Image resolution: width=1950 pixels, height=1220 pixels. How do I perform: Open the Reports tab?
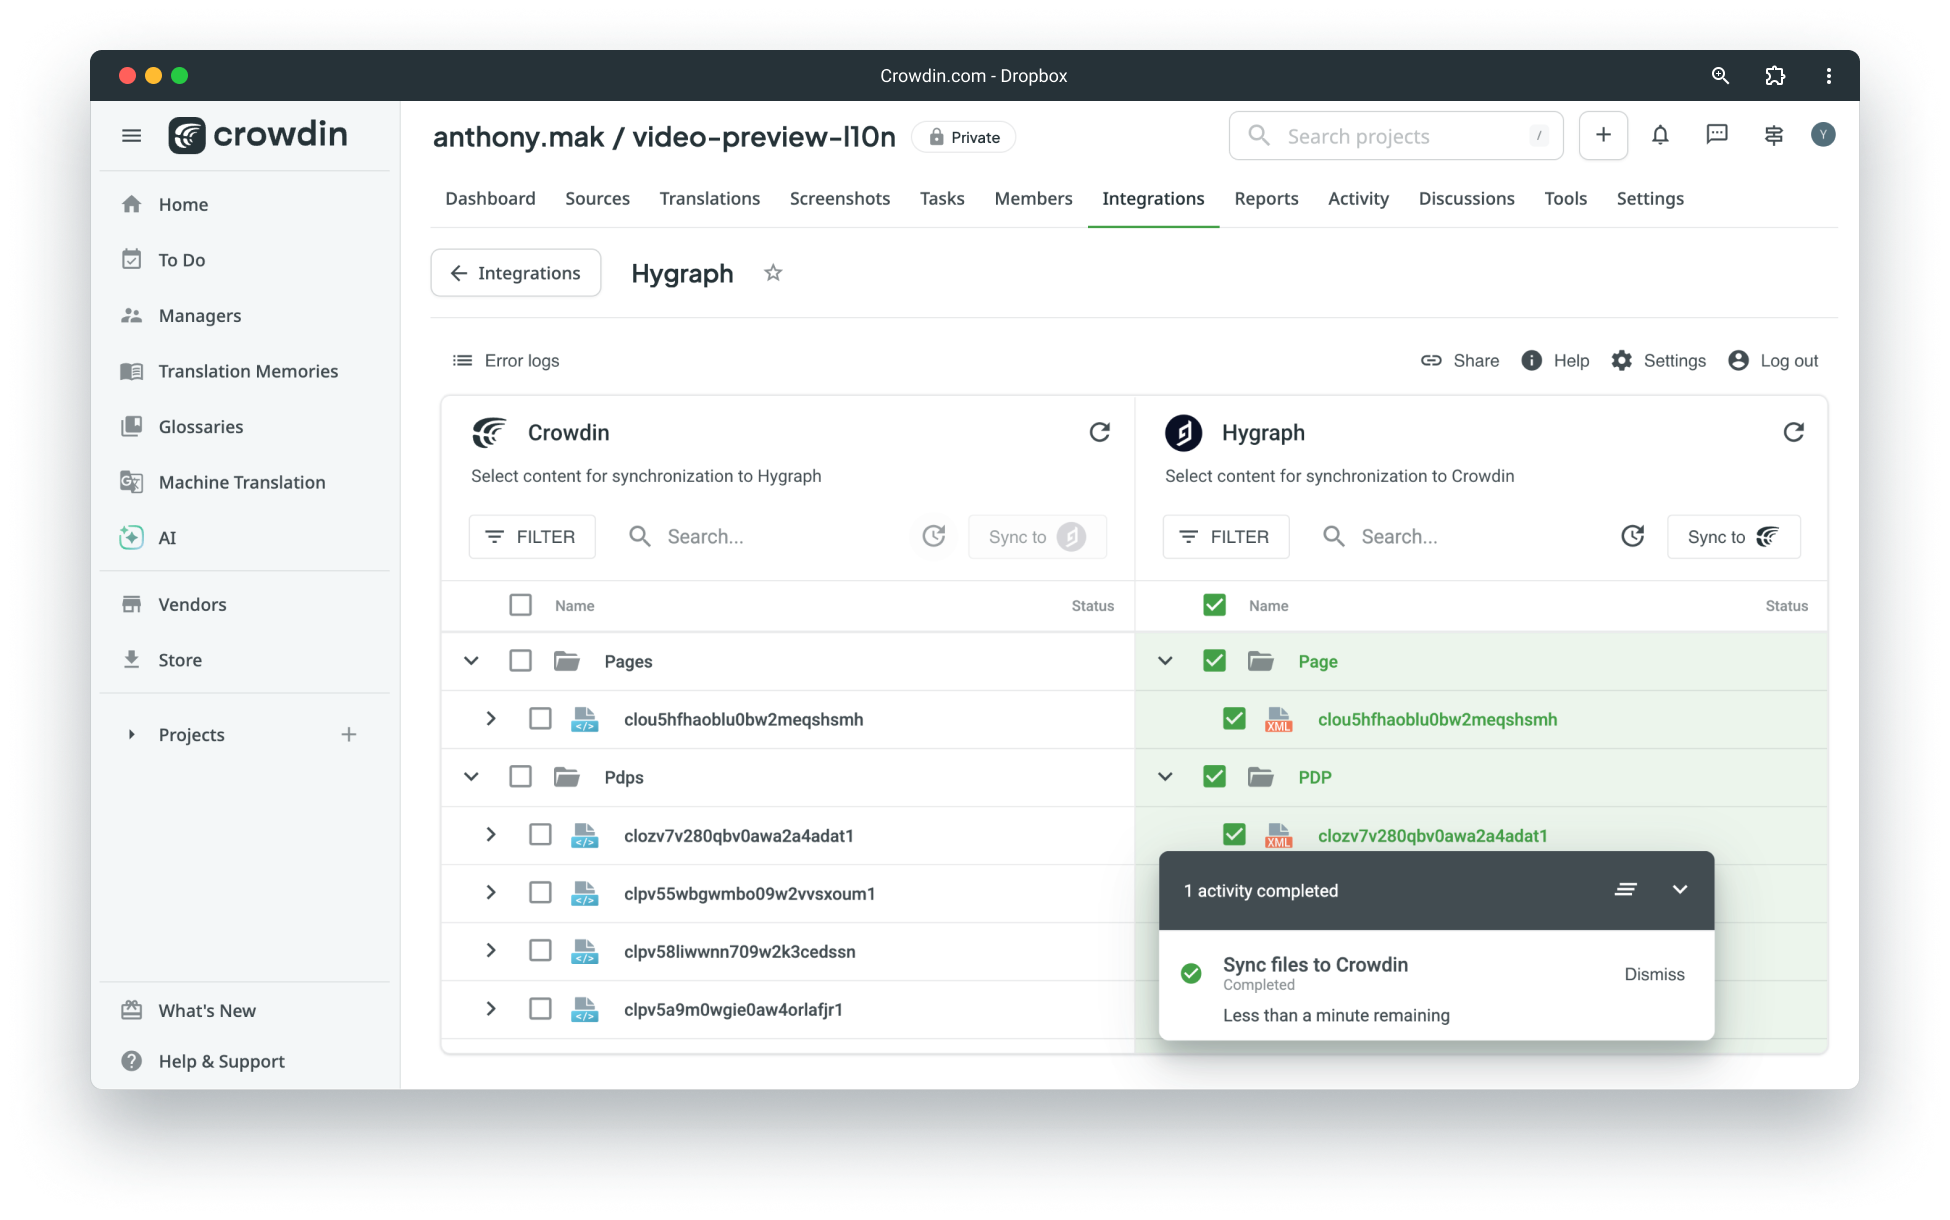point(1266,199)
